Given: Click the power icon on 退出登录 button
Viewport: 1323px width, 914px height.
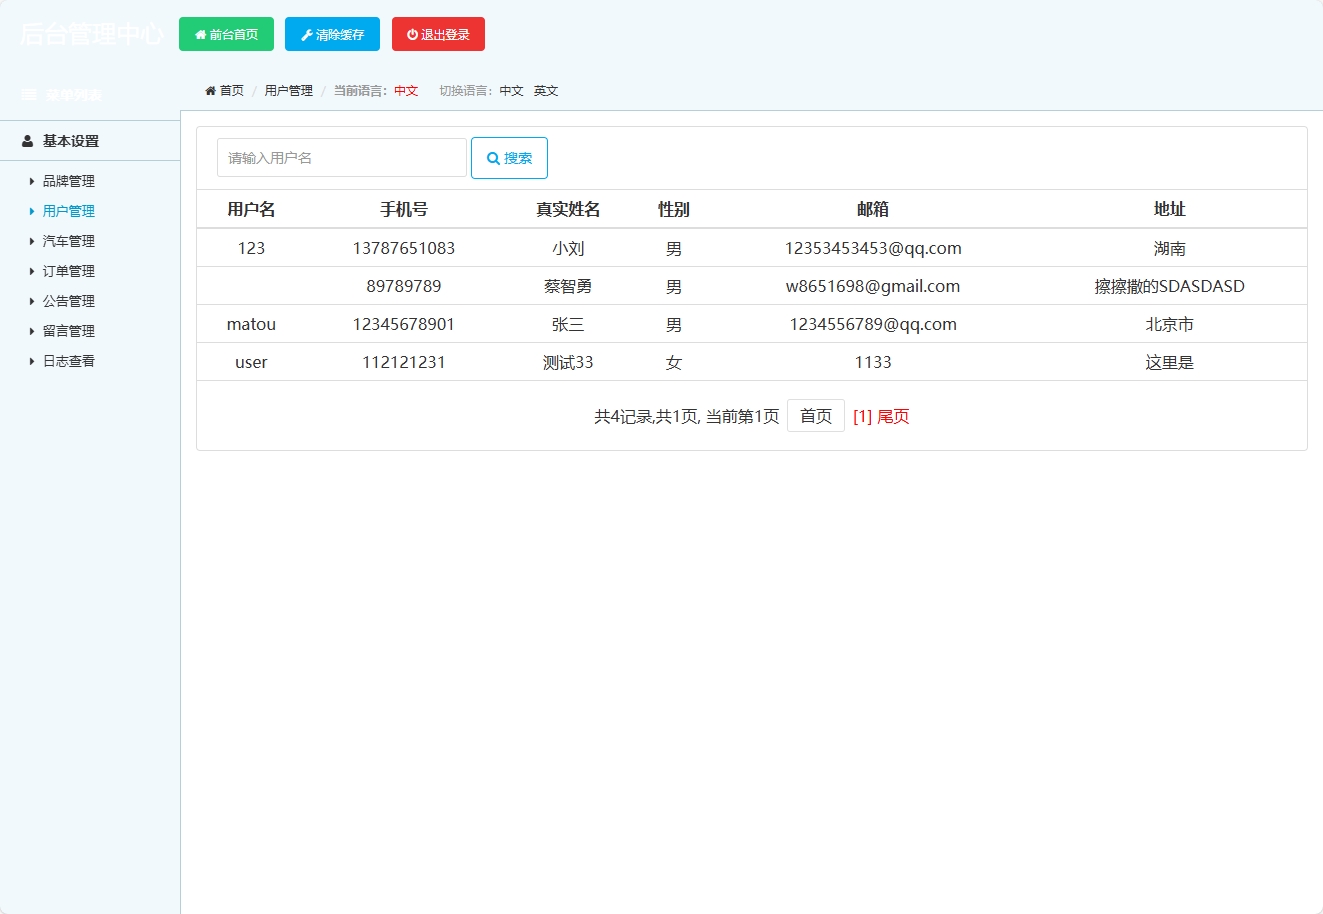Looking at the screenshot, I should 412,33.
